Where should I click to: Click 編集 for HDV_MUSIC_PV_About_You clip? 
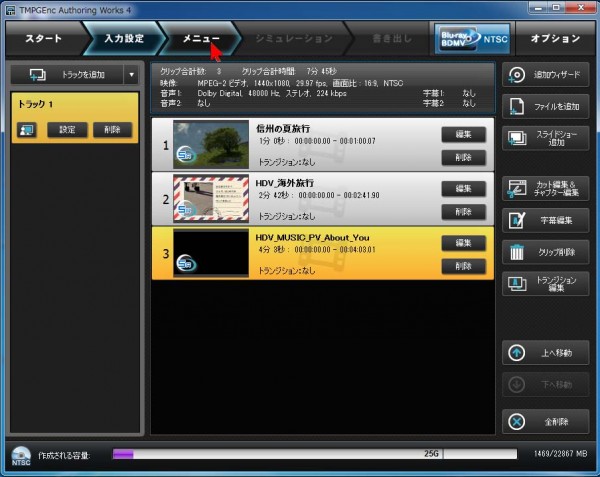[x=463, y=243]
